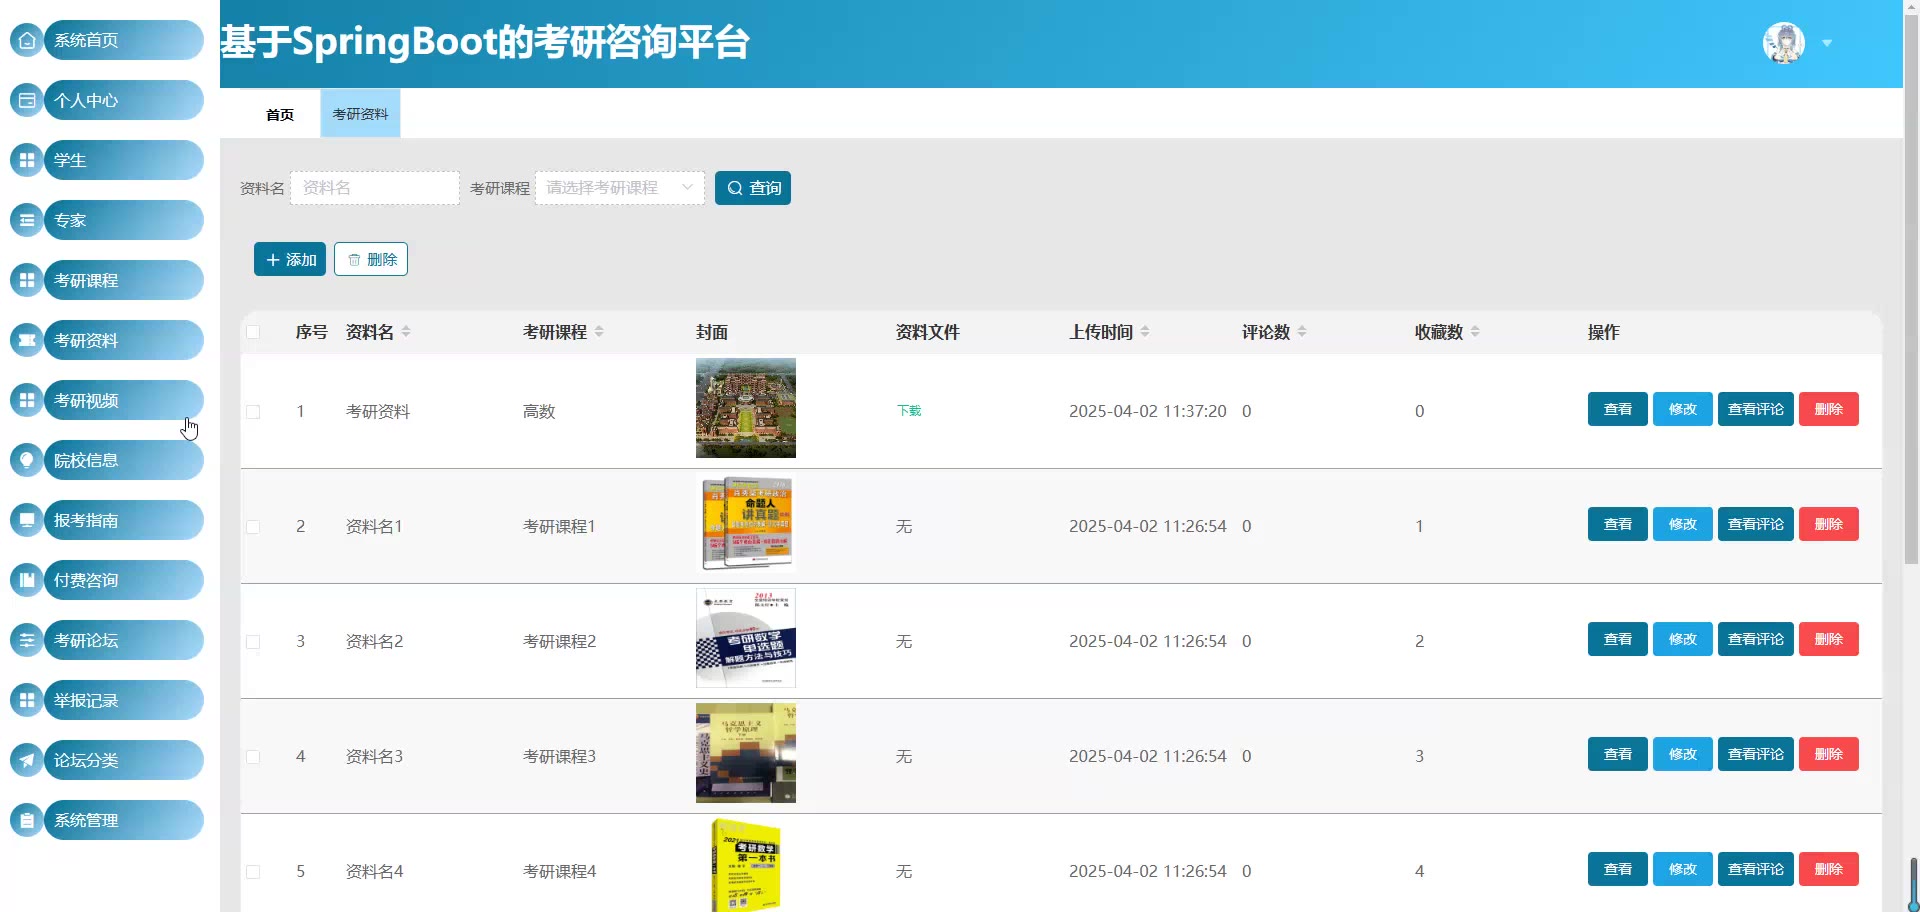Click the cover thumbnail of 资料名1 row
This screenshot has width=1920, height=912.
point(746,523)
